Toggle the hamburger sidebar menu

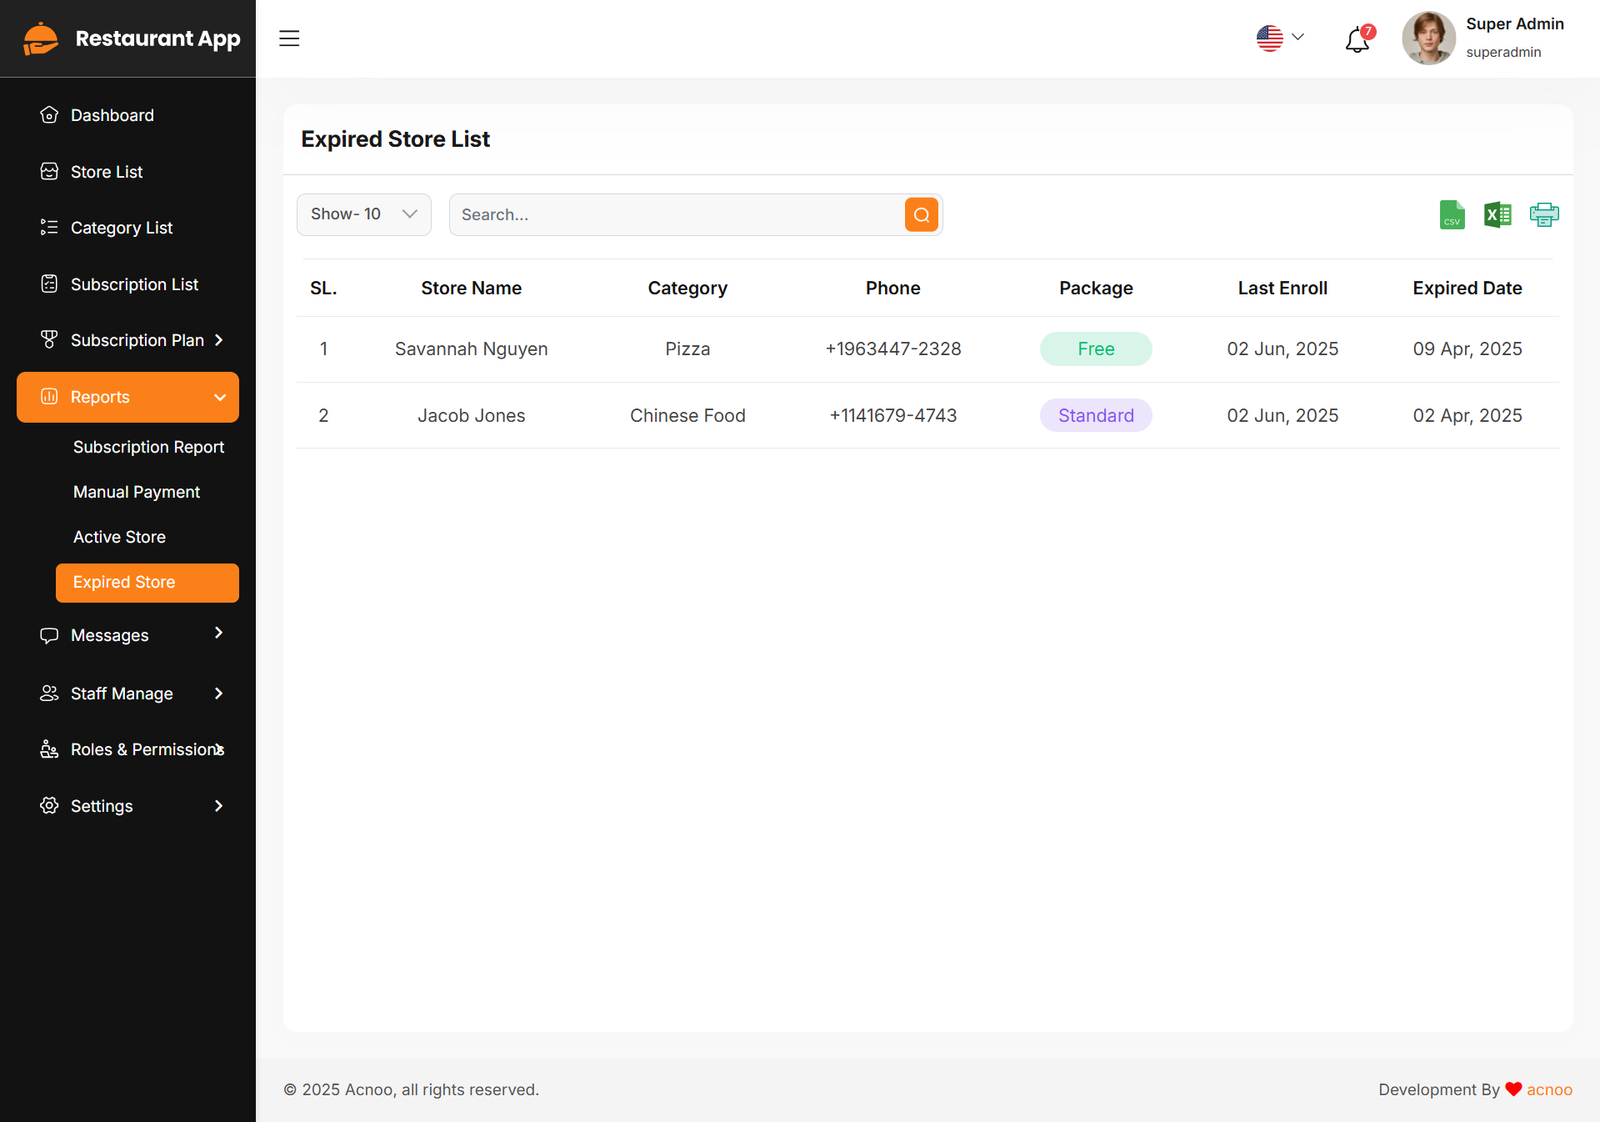(x=289, y=38)
